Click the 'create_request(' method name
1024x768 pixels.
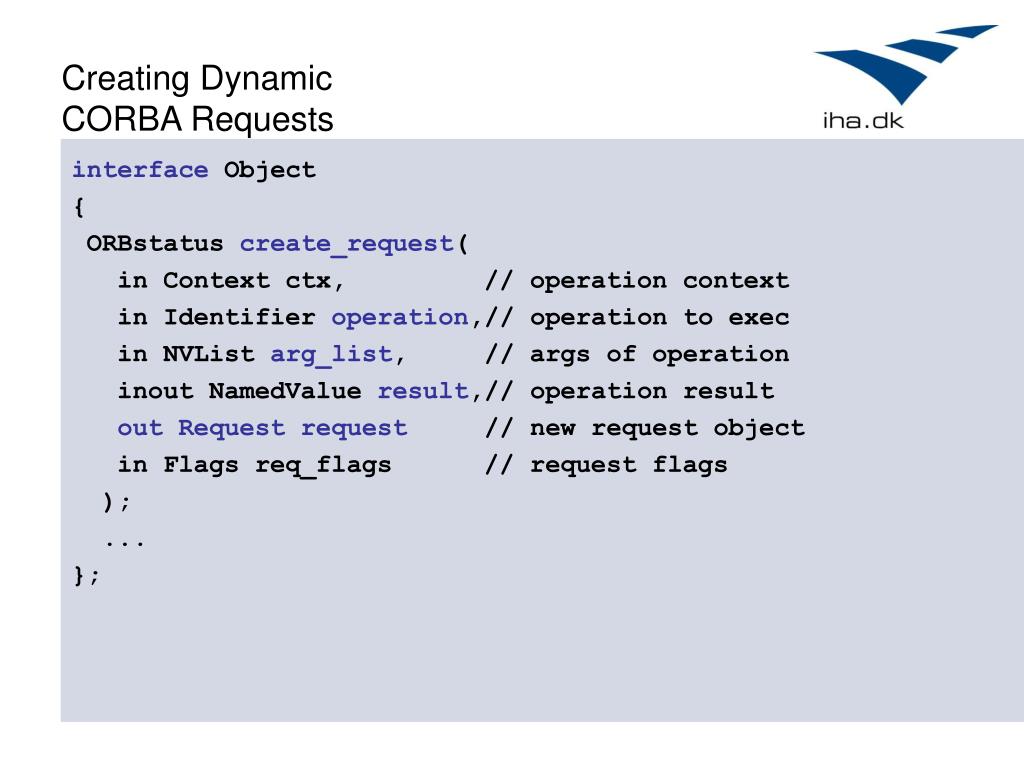(354, 244)
